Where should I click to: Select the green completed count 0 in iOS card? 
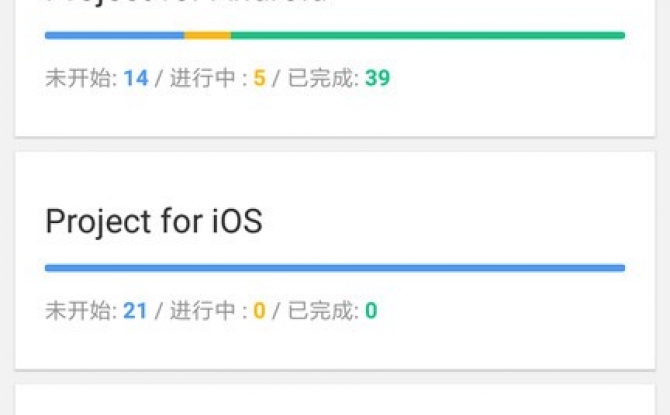click(x=371, y=311)
